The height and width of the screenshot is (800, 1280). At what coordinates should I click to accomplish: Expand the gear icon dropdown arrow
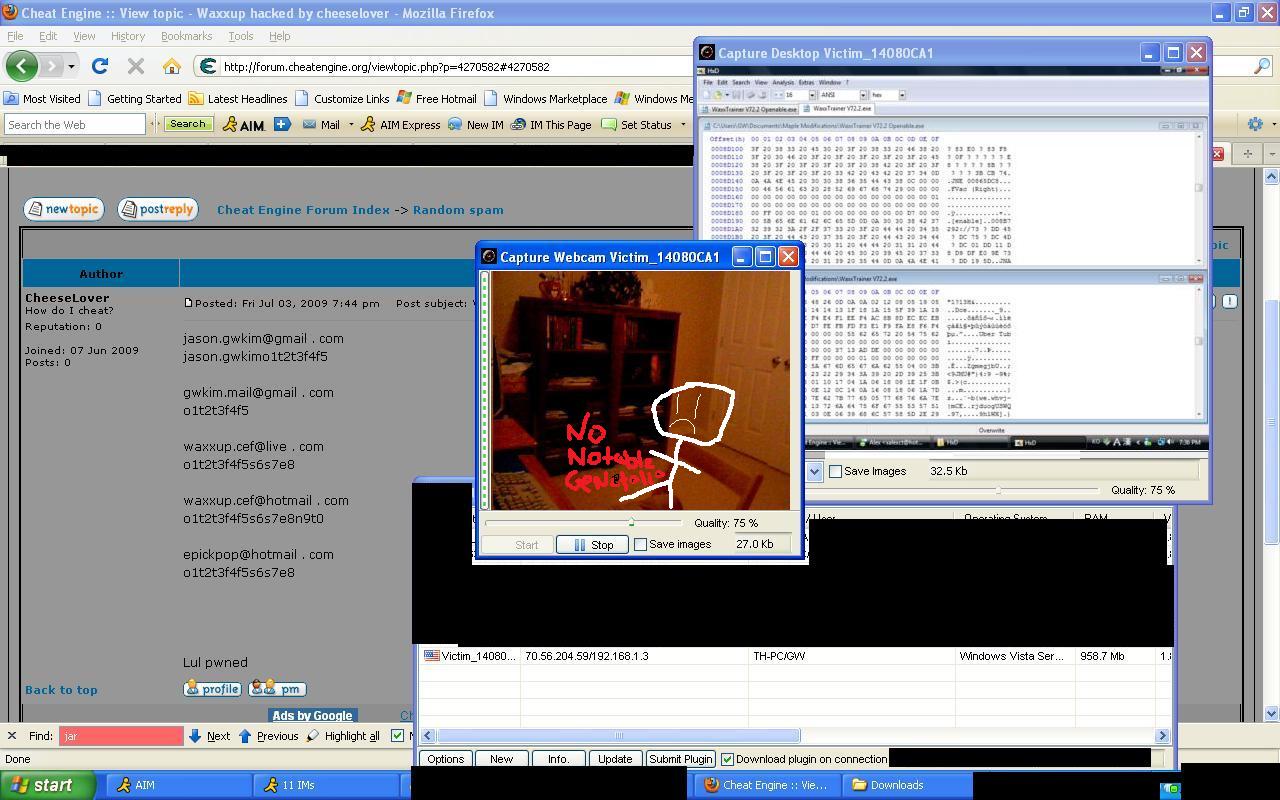1272,125
